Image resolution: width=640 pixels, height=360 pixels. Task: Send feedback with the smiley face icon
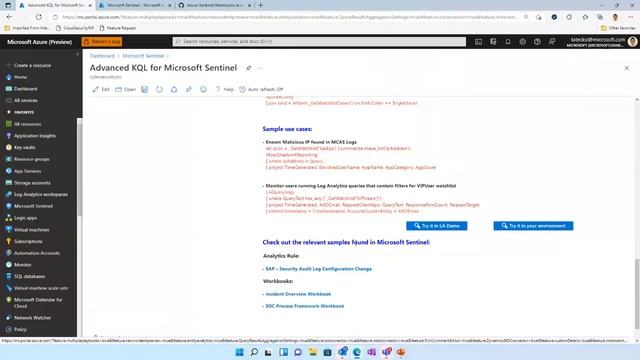[203, 89]
